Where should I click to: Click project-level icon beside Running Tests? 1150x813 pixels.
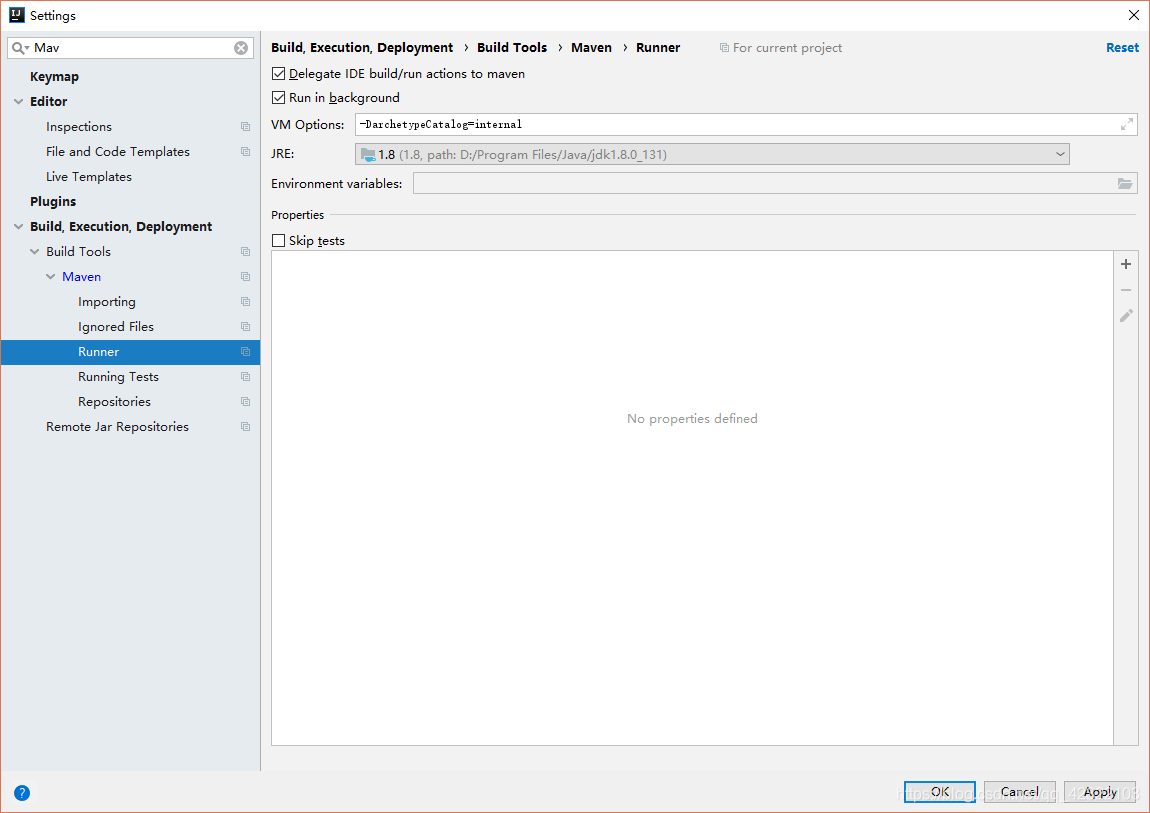246,377
